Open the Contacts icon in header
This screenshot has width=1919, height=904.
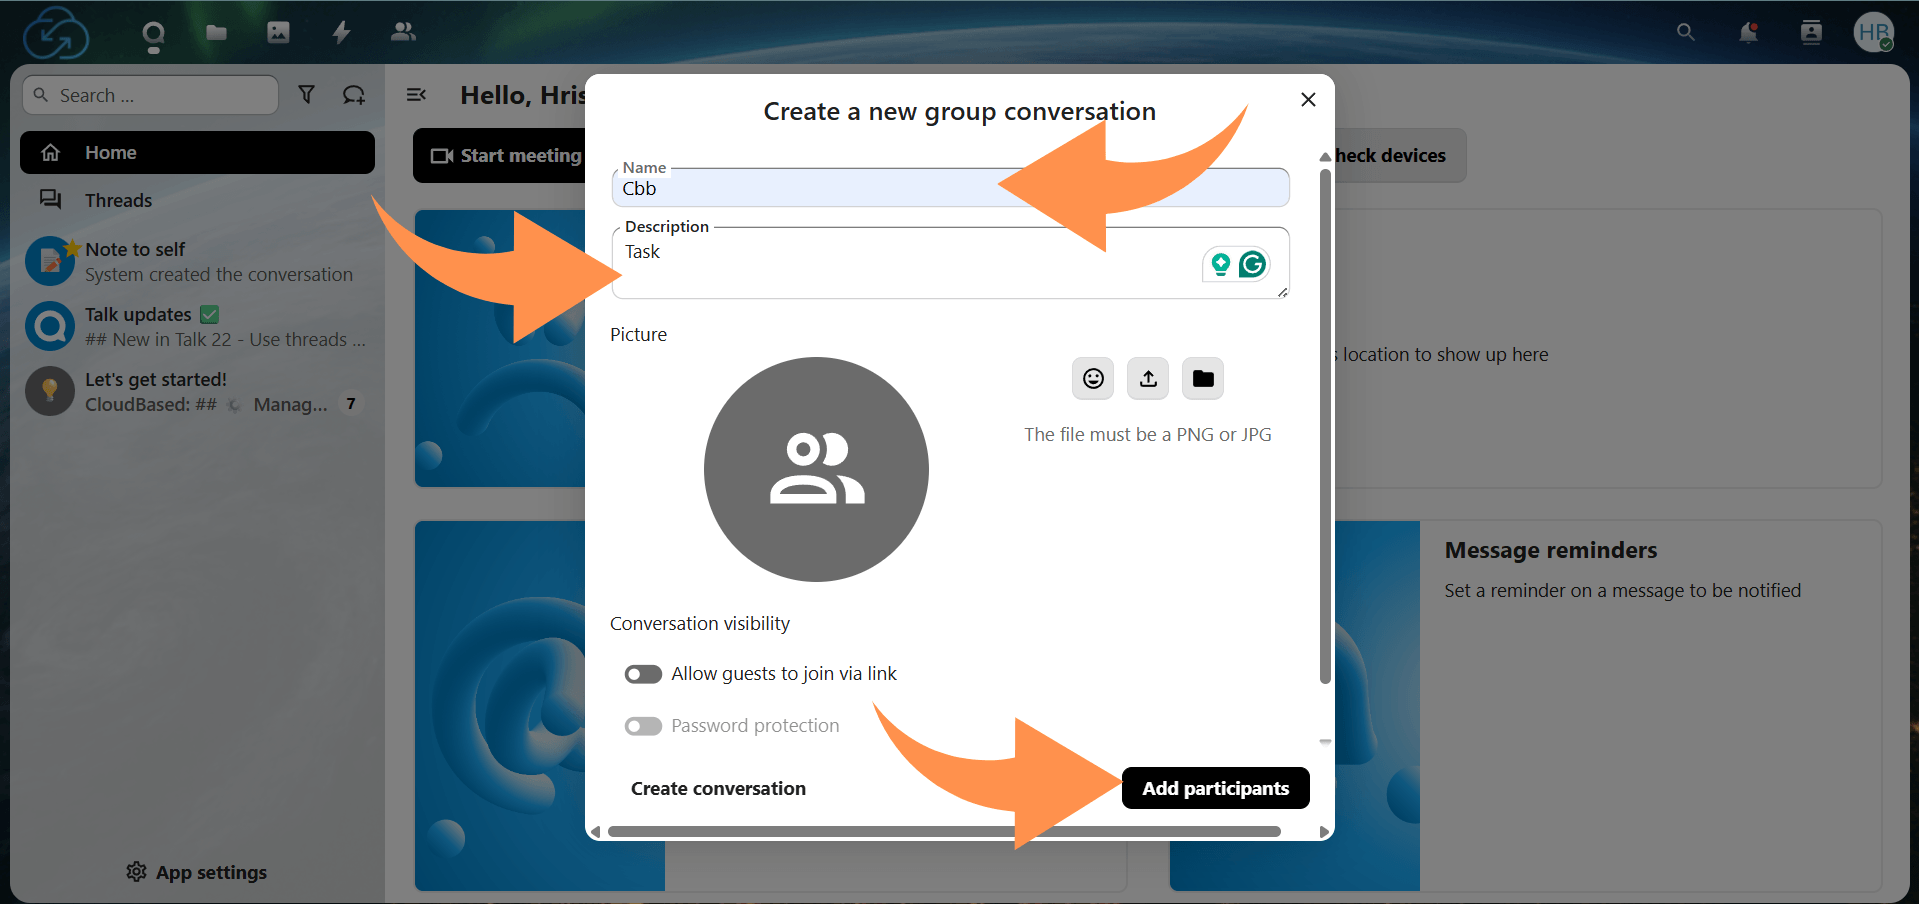pos(1811,33)
